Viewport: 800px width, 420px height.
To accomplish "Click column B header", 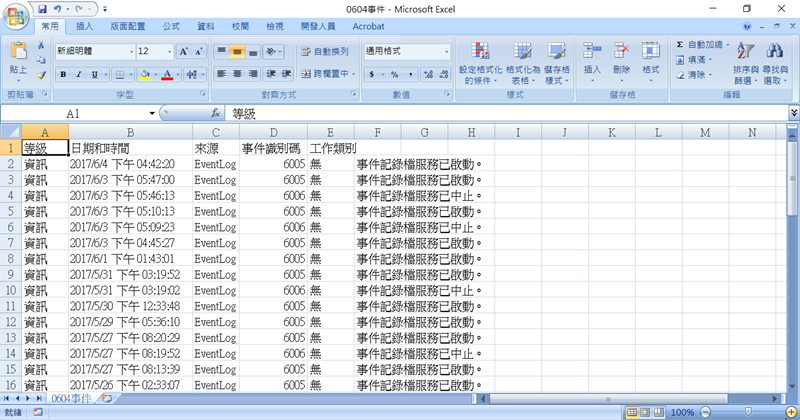I will [131, 133].
